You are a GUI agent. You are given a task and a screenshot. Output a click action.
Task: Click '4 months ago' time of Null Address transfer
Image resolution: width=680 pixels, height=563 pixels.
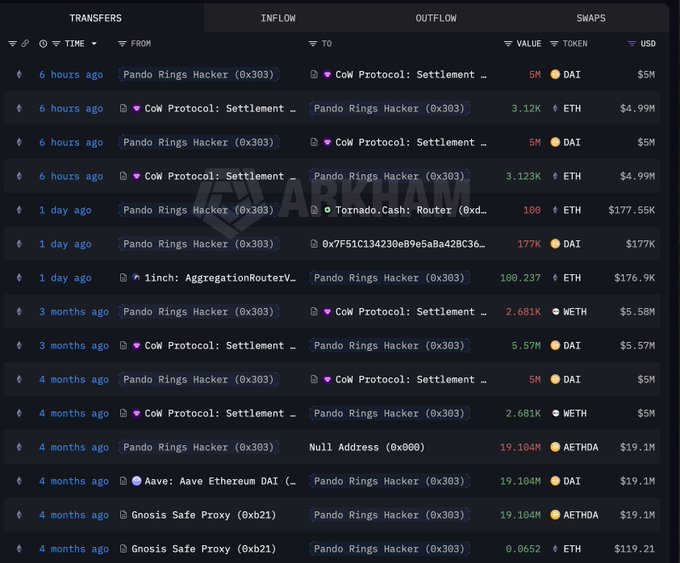pyautogui.click(x=74, y=447)
